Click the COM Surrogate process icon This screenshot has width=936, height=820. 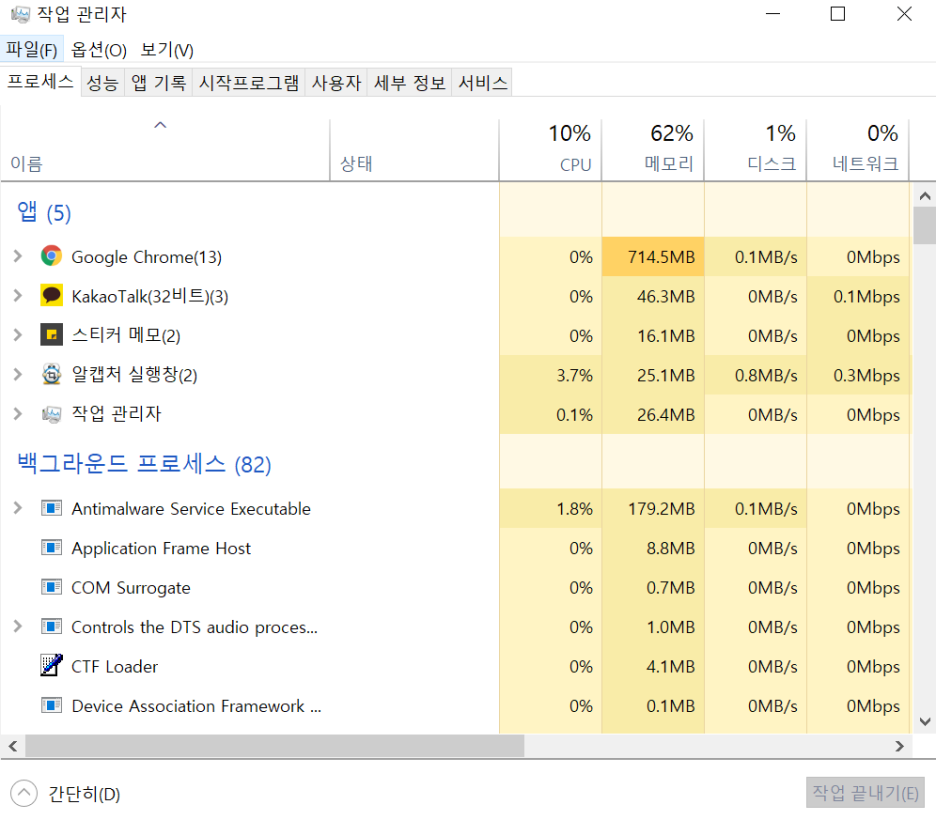pyautogui.click(x=51, y=587)
